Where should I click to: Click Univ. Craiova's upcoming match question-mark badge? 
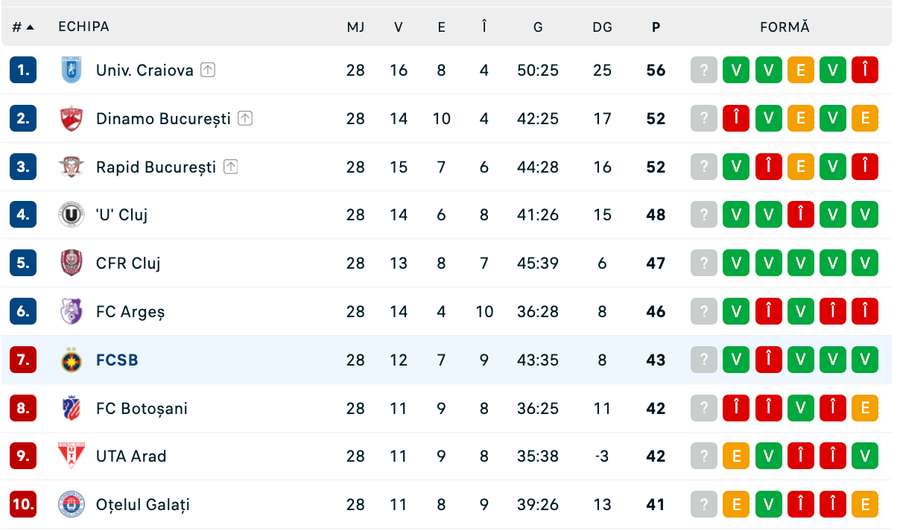[x=704, y=70]
